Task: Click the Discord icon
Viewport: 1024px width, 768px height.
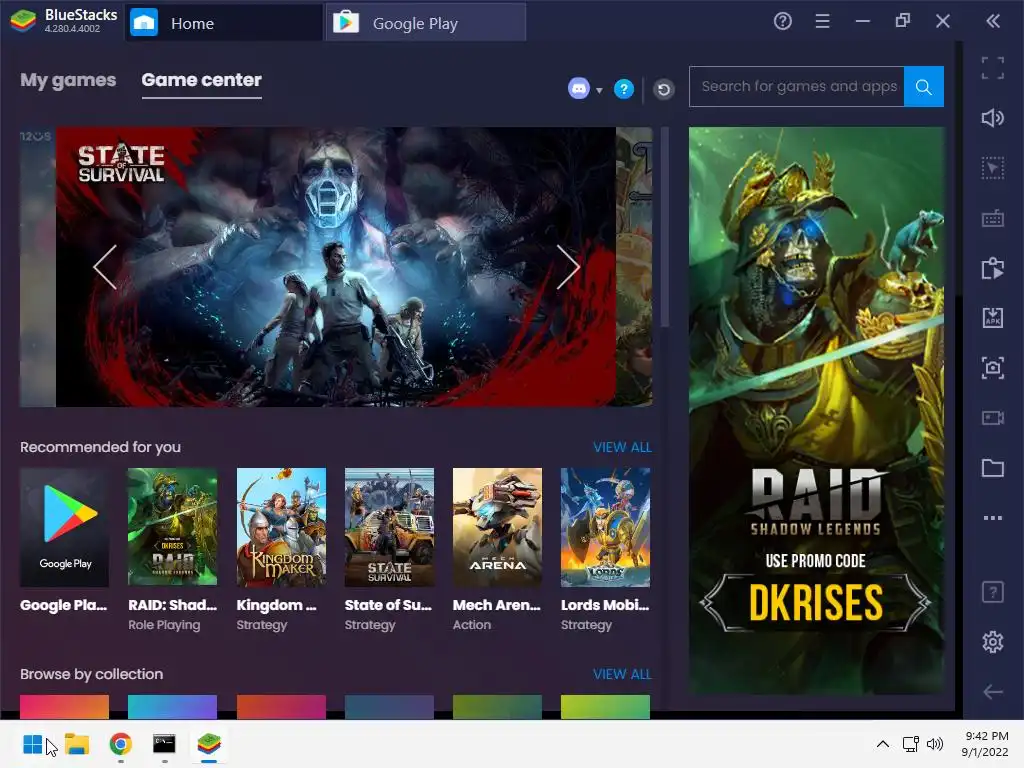Action: 579,88
